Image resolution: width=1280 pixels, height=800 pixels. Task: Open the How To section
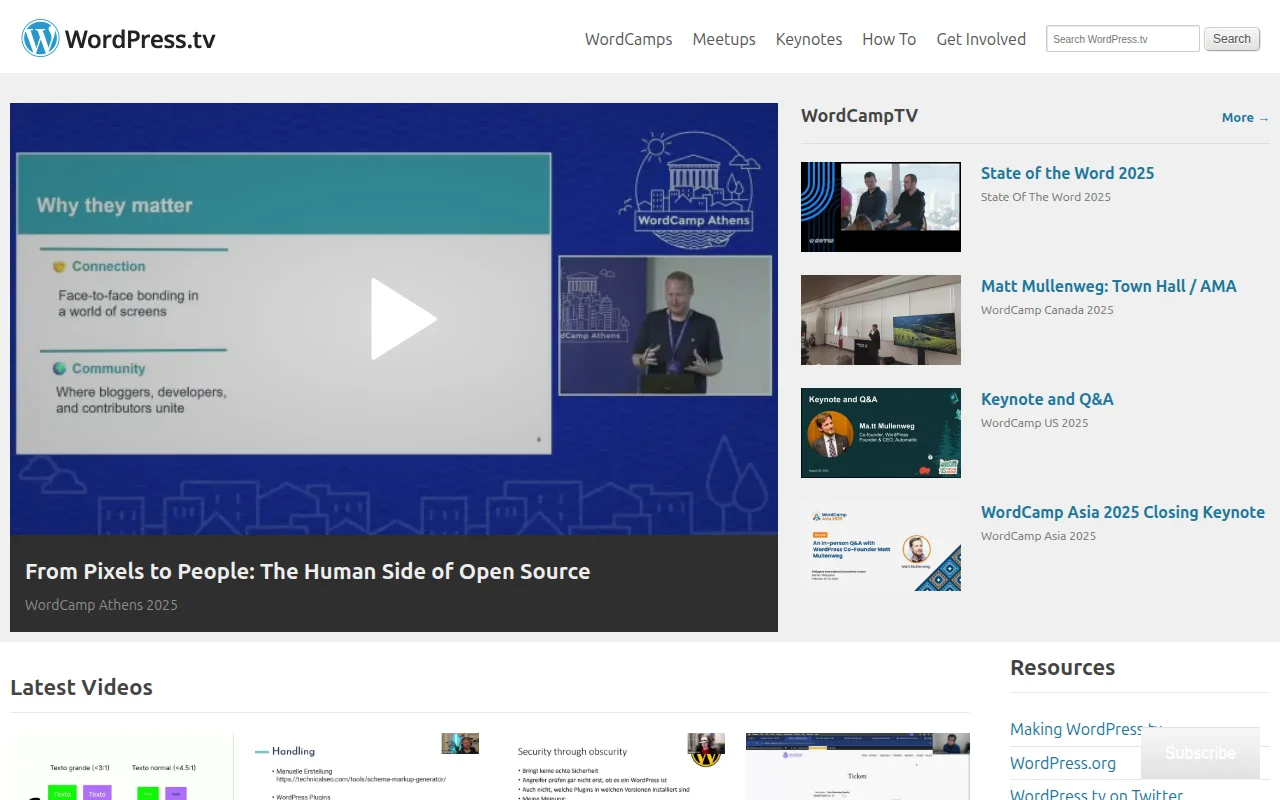tap(888, 39)
